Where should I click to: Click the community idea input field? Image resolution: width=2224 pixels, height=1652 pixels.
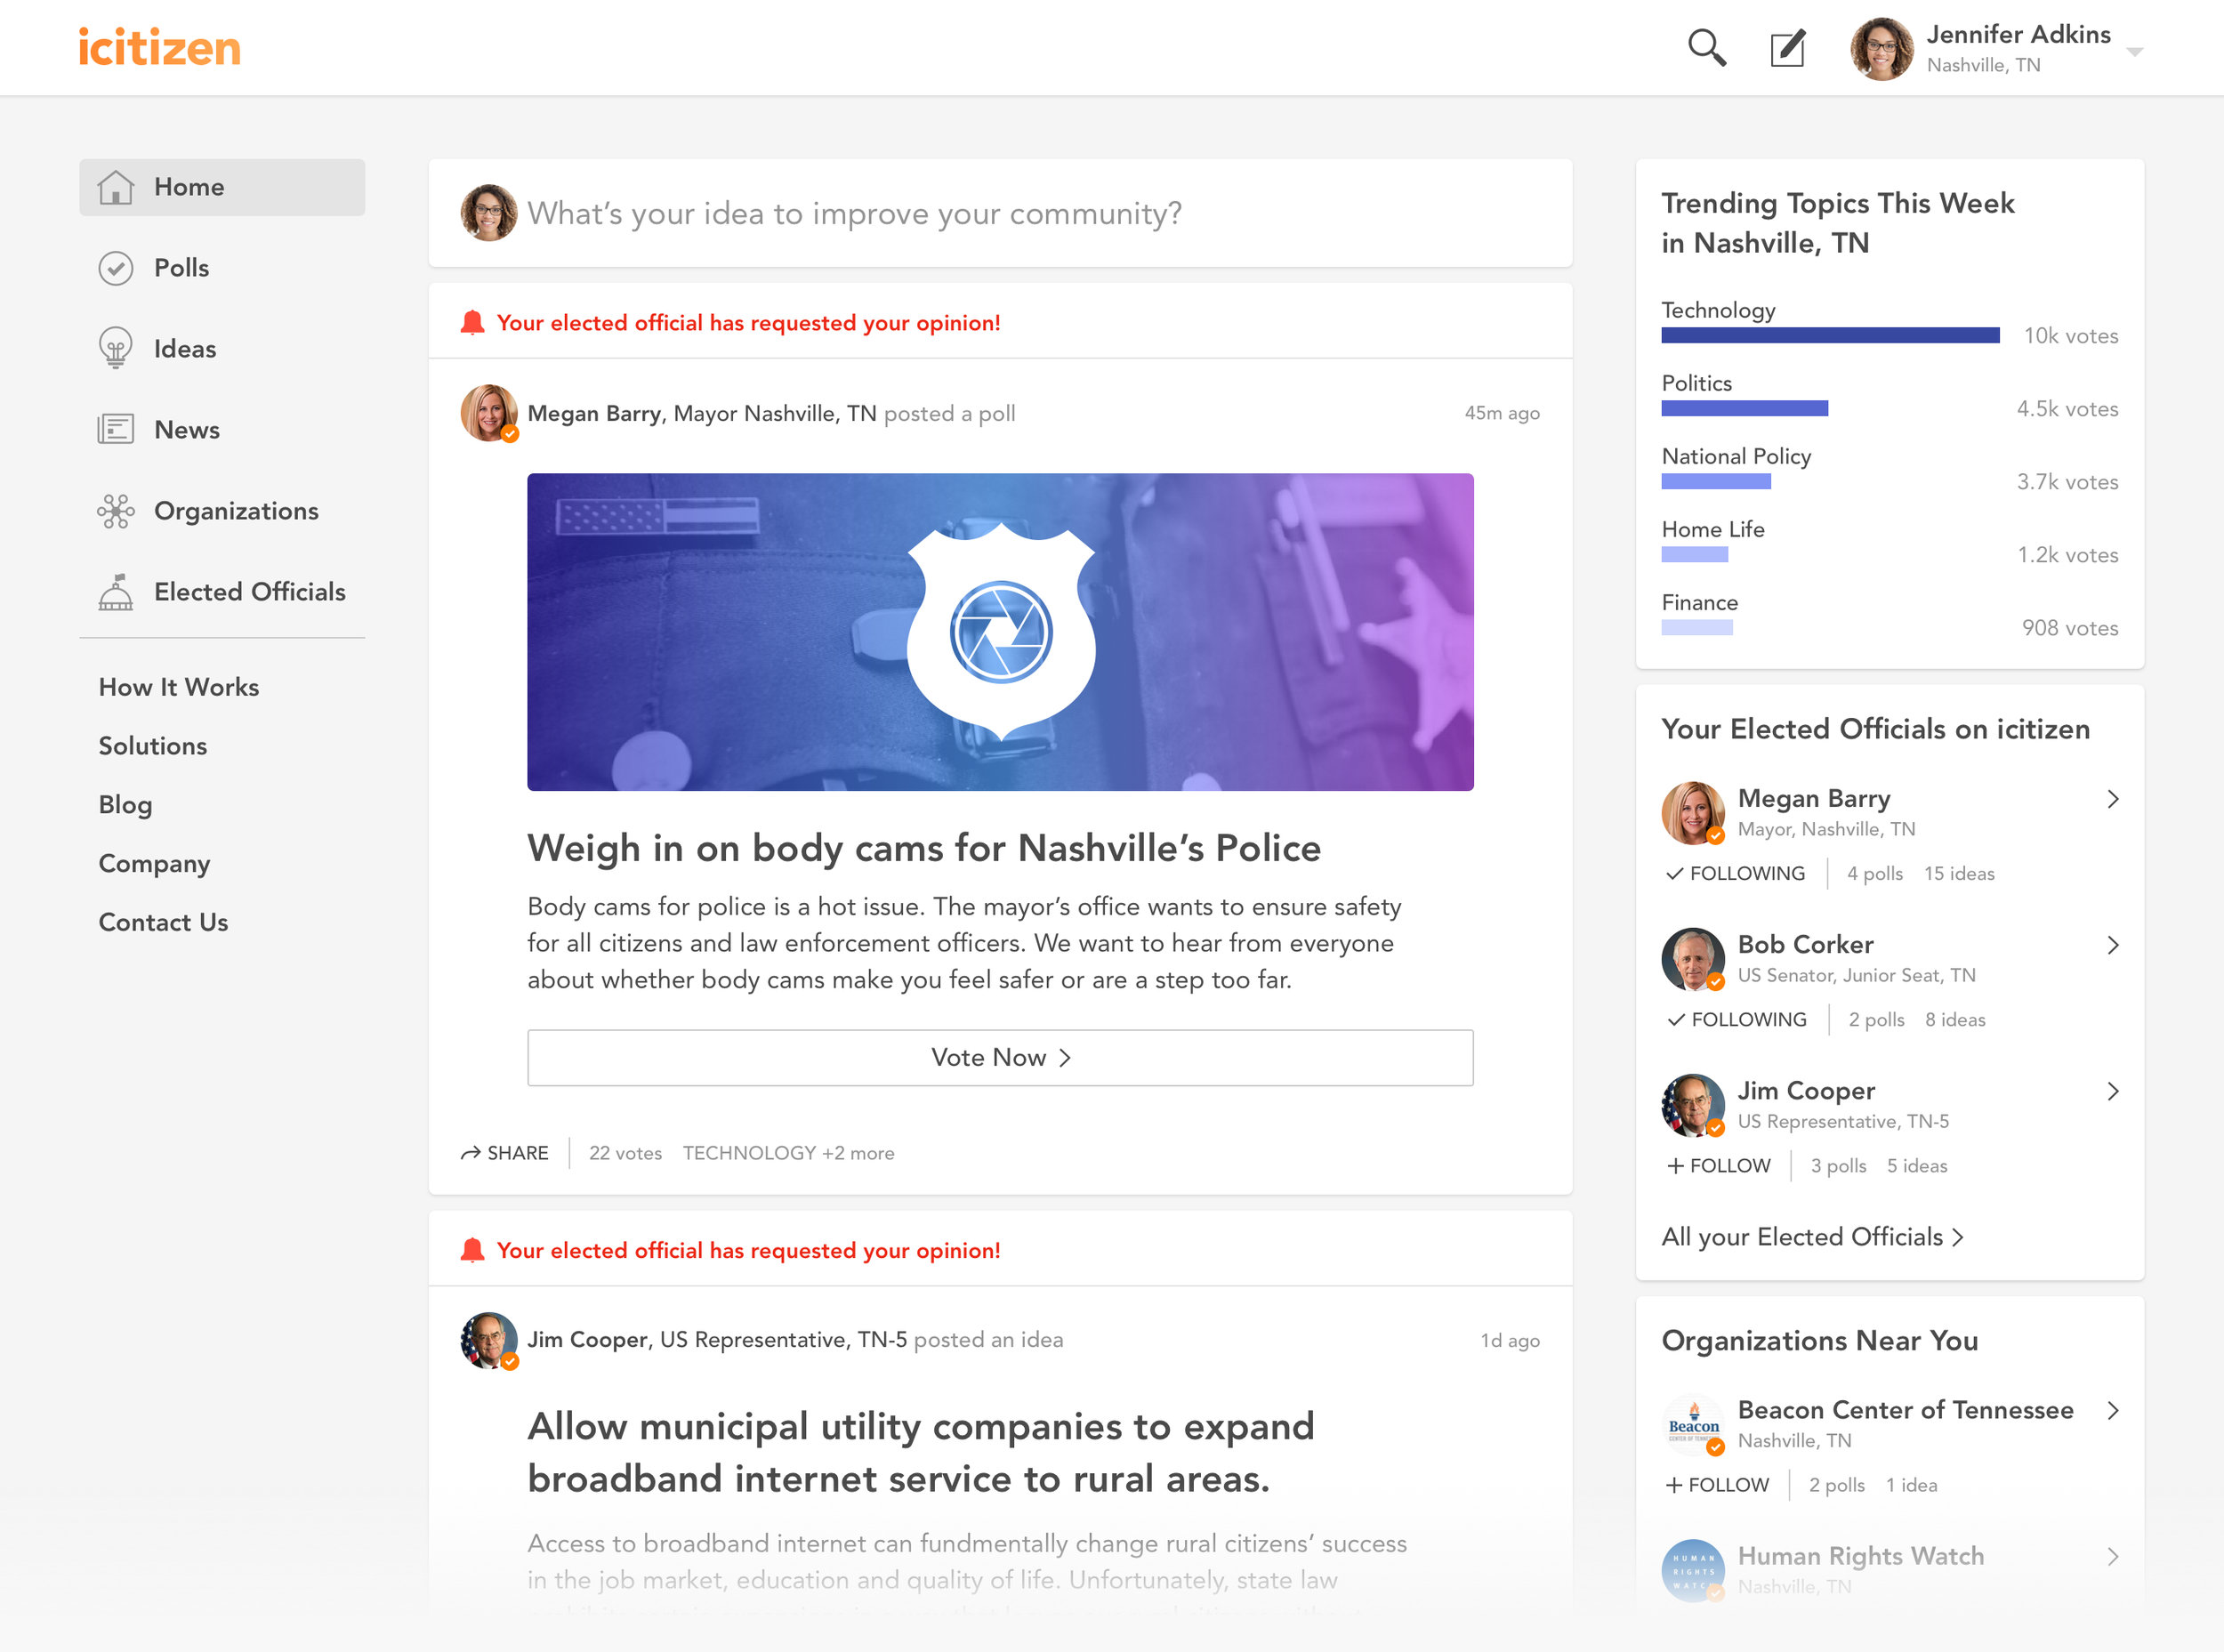1000,213
